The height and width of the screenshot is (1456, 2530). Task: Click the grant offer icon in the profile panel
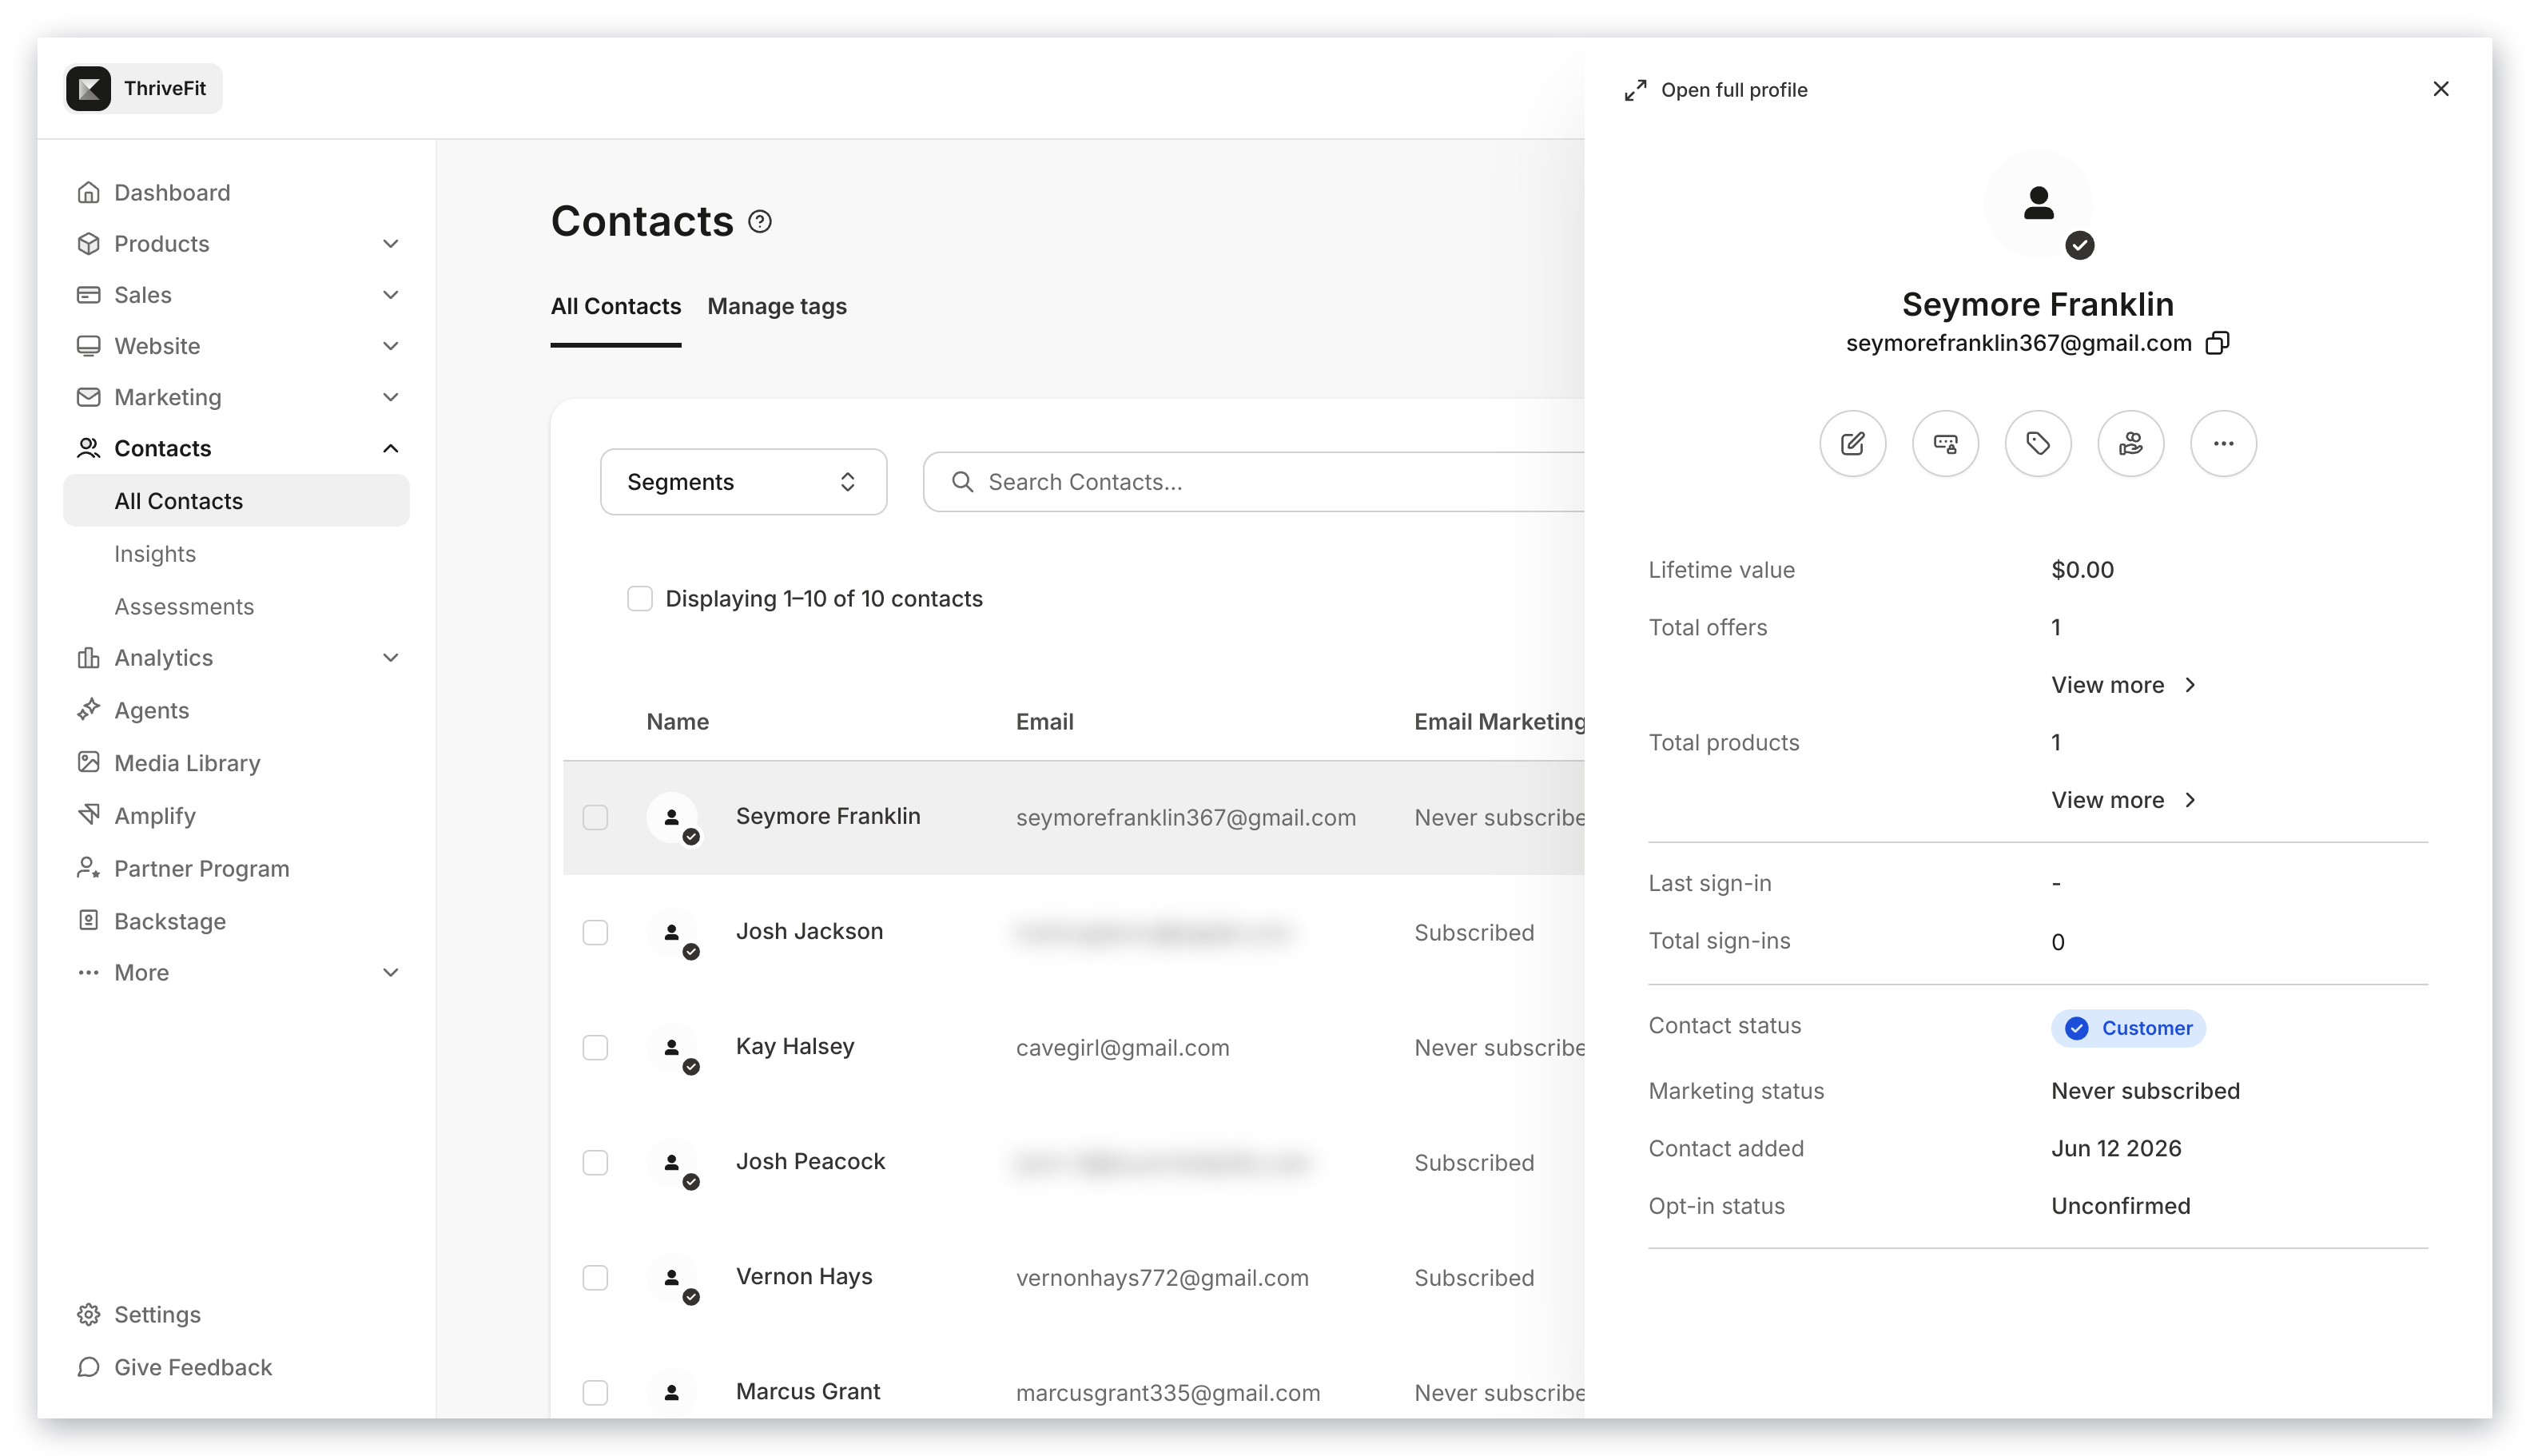1945,443
